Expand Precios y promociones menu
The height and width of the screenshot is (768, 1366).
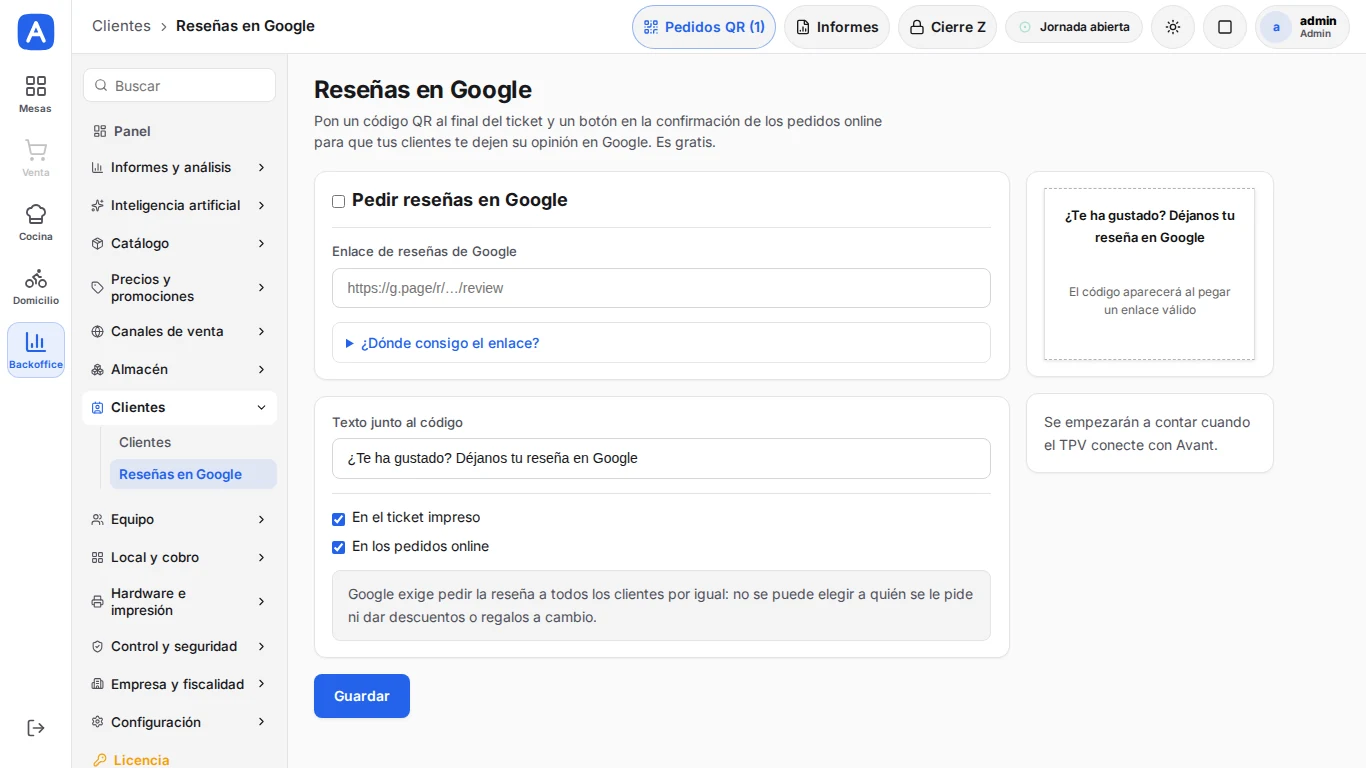tap(179, 288)
